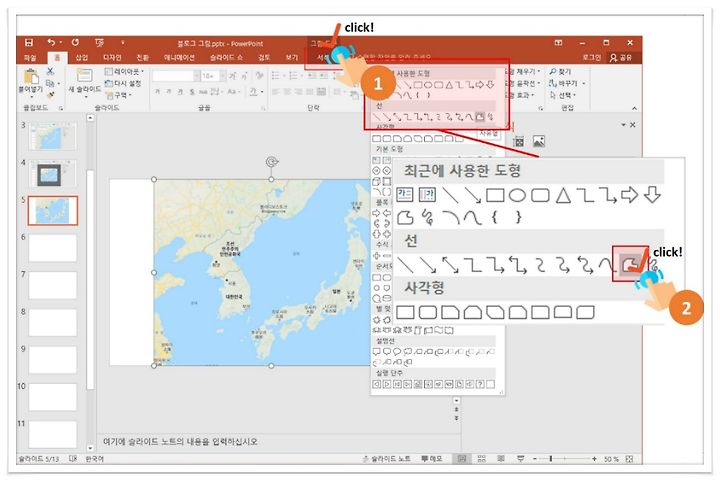Collapse the ribbon with the caret arrow
720x480 pixels.
pyautogui.click(x=634, y=108)
